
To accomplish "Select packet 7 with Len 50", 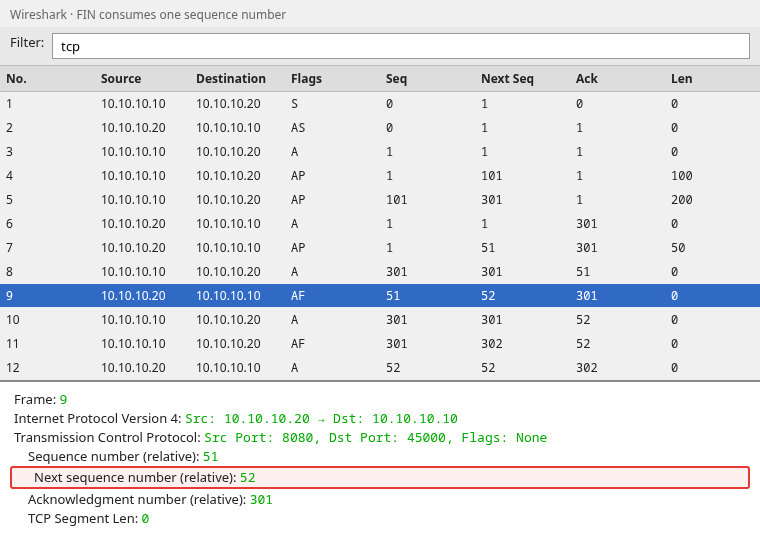I will (380, 248).
